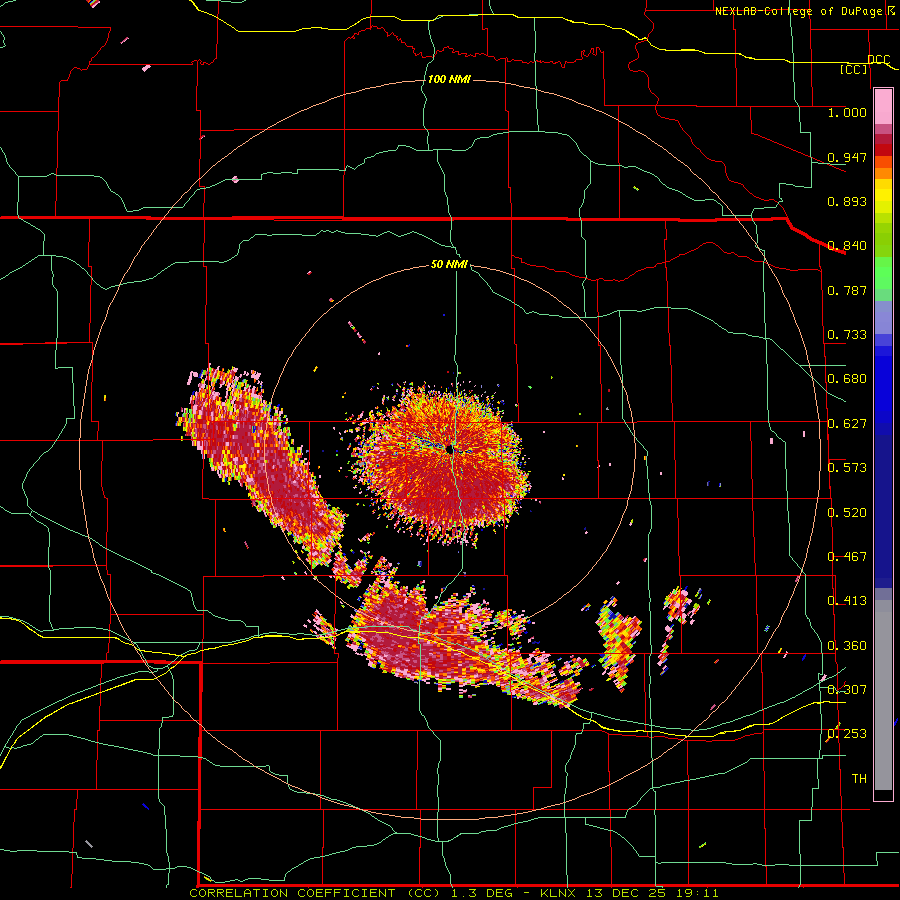
Task: Click the 0.627 color scale value
Action: pos(847,423)
